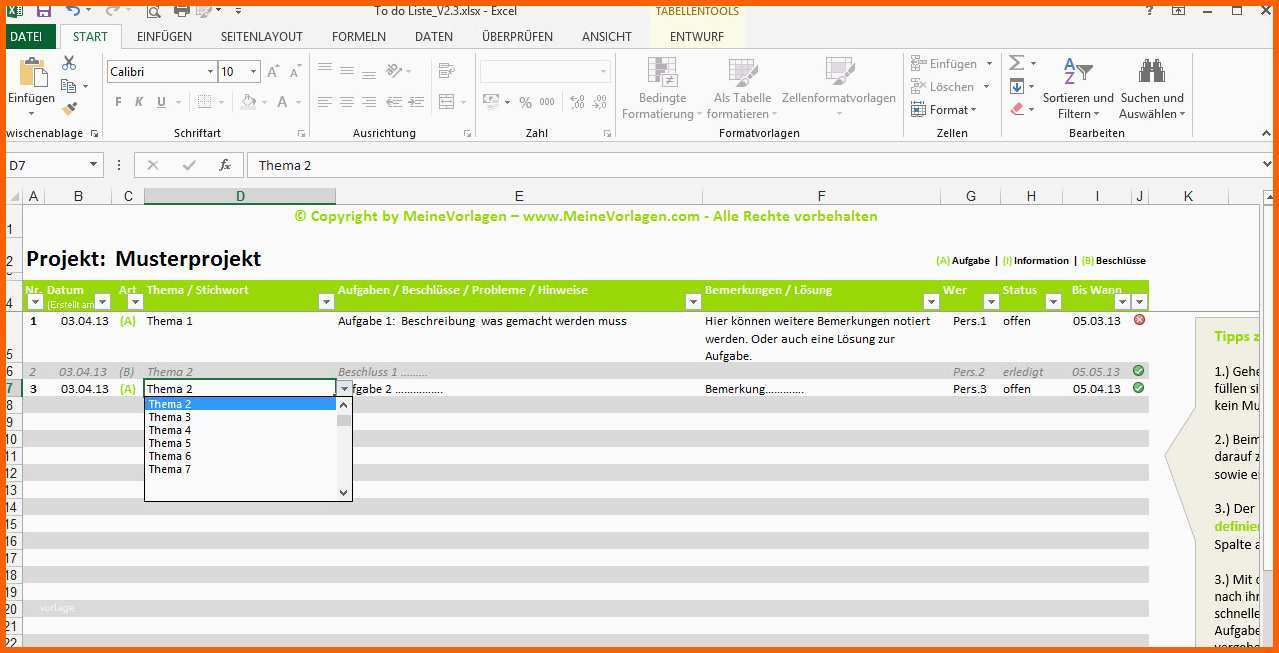Redo via the quick-access toolbar arrow
This screenshot has width=1279, height=653.
pos(112,11)
